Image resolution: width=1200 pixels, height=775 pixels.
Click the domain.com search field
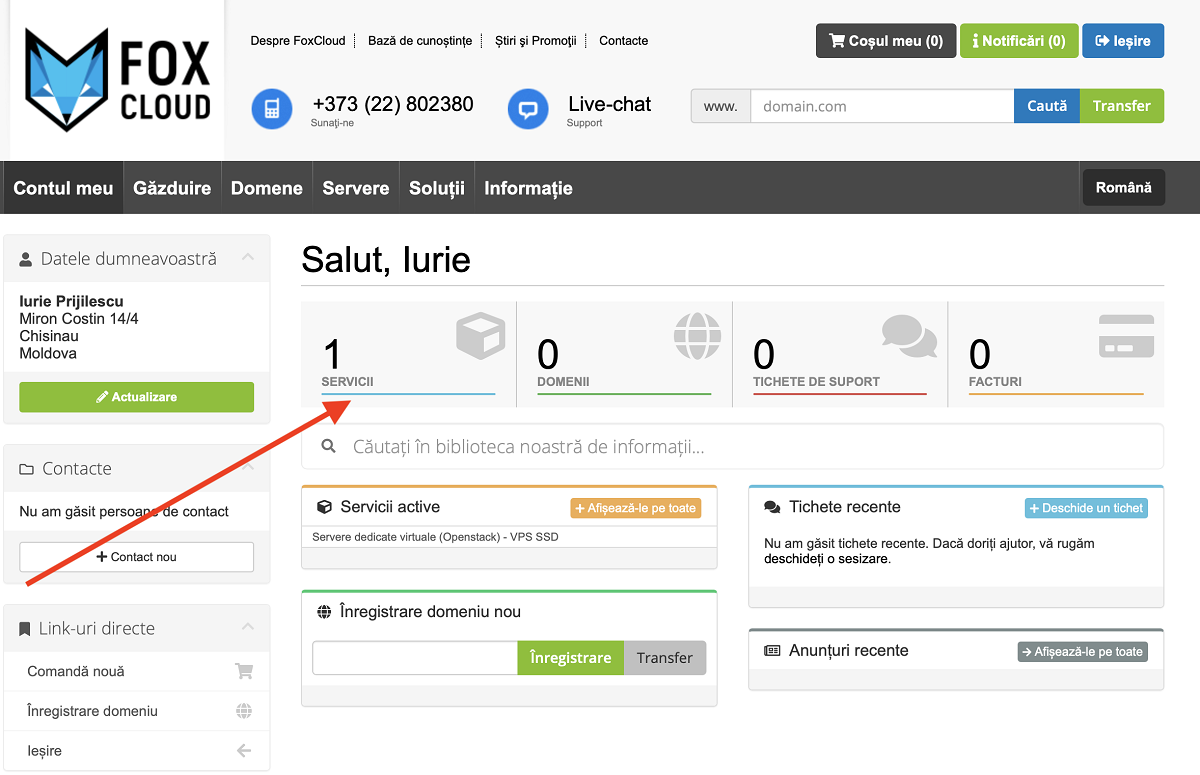(881, 106)
